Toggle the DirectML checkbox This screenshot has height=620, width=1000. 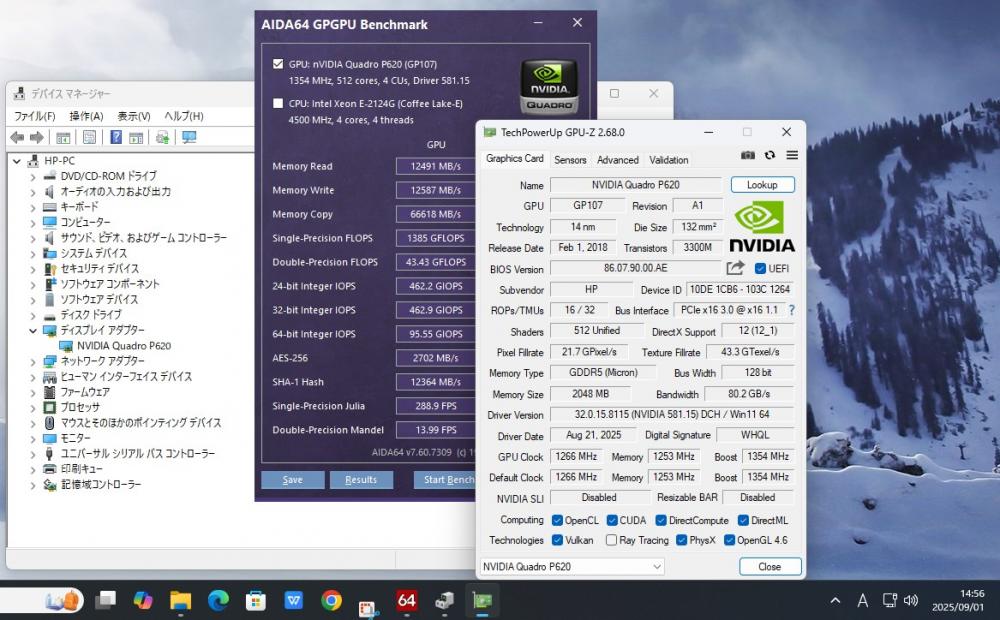(743, 520)
